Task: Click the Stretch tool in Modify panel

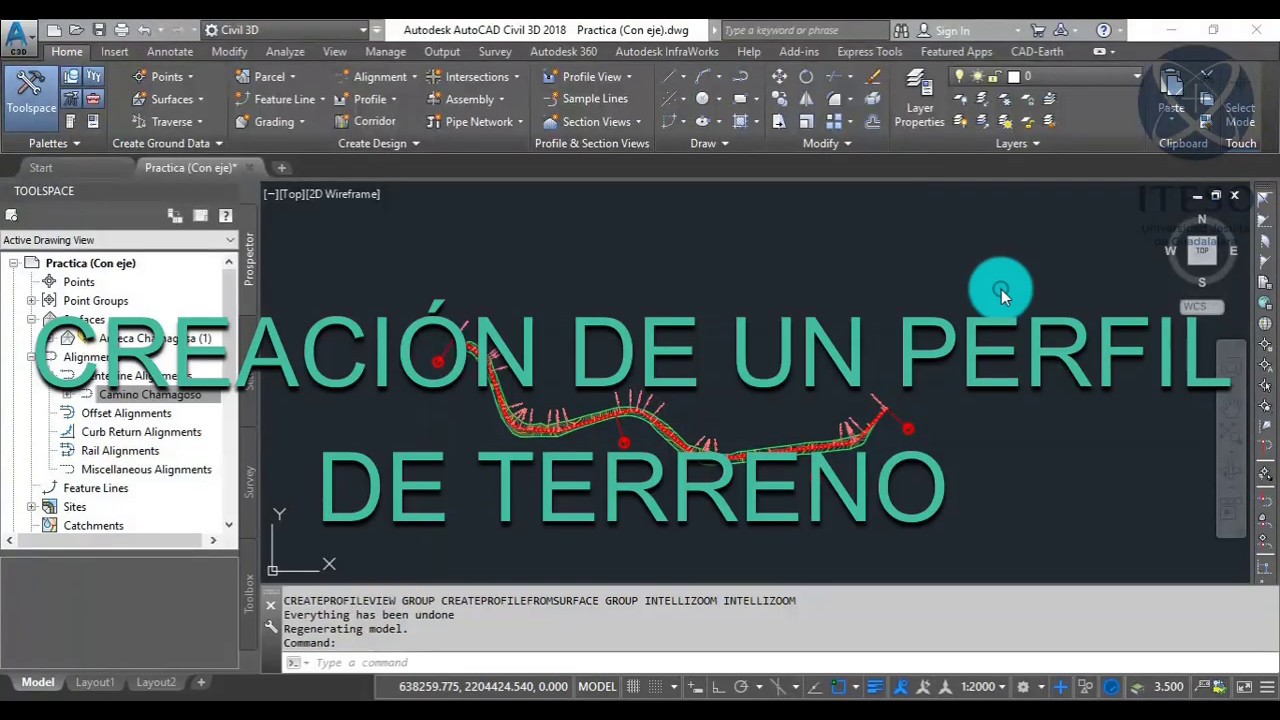Action: 779,122
